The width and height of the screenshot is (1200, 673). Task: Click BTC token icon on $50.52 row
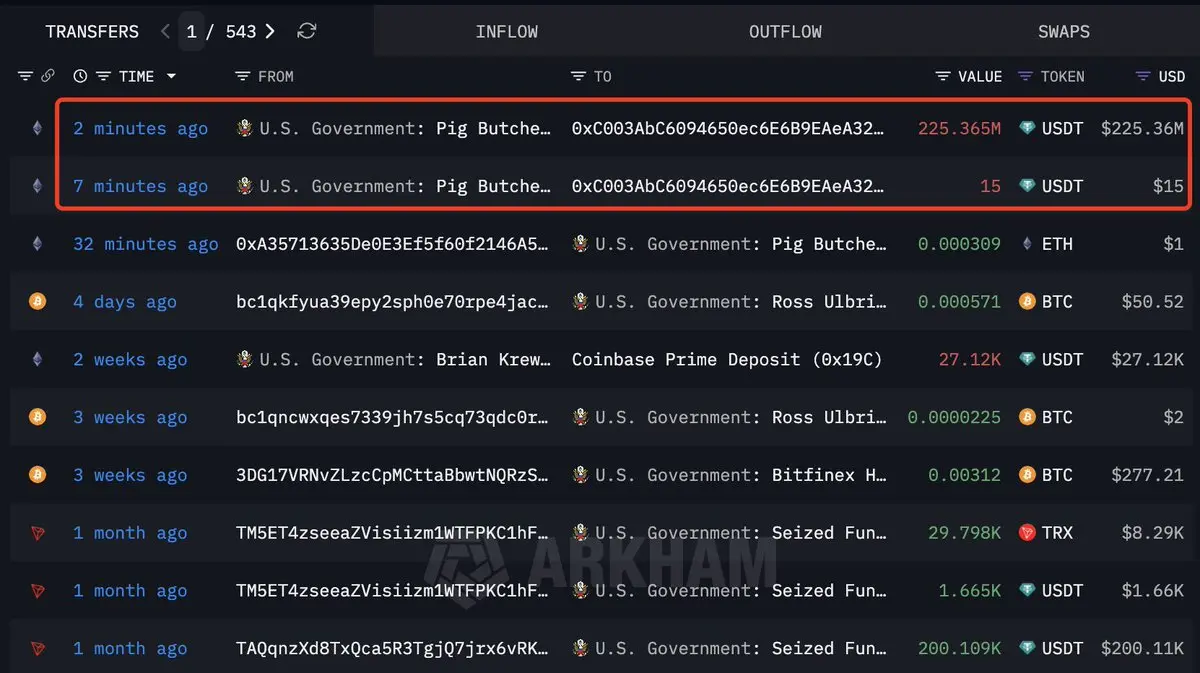pyautogui.click(x=1026, y=302)
